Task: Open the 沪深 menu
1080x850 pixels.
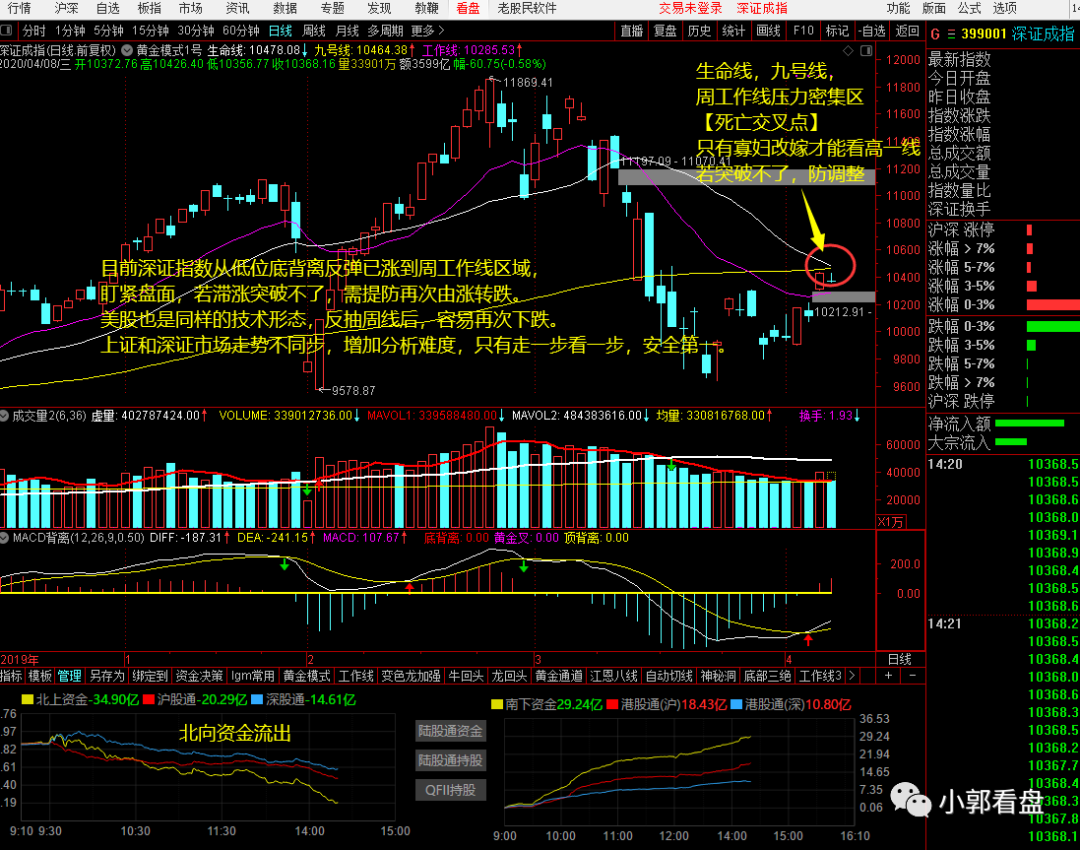Action: point(66,8)
